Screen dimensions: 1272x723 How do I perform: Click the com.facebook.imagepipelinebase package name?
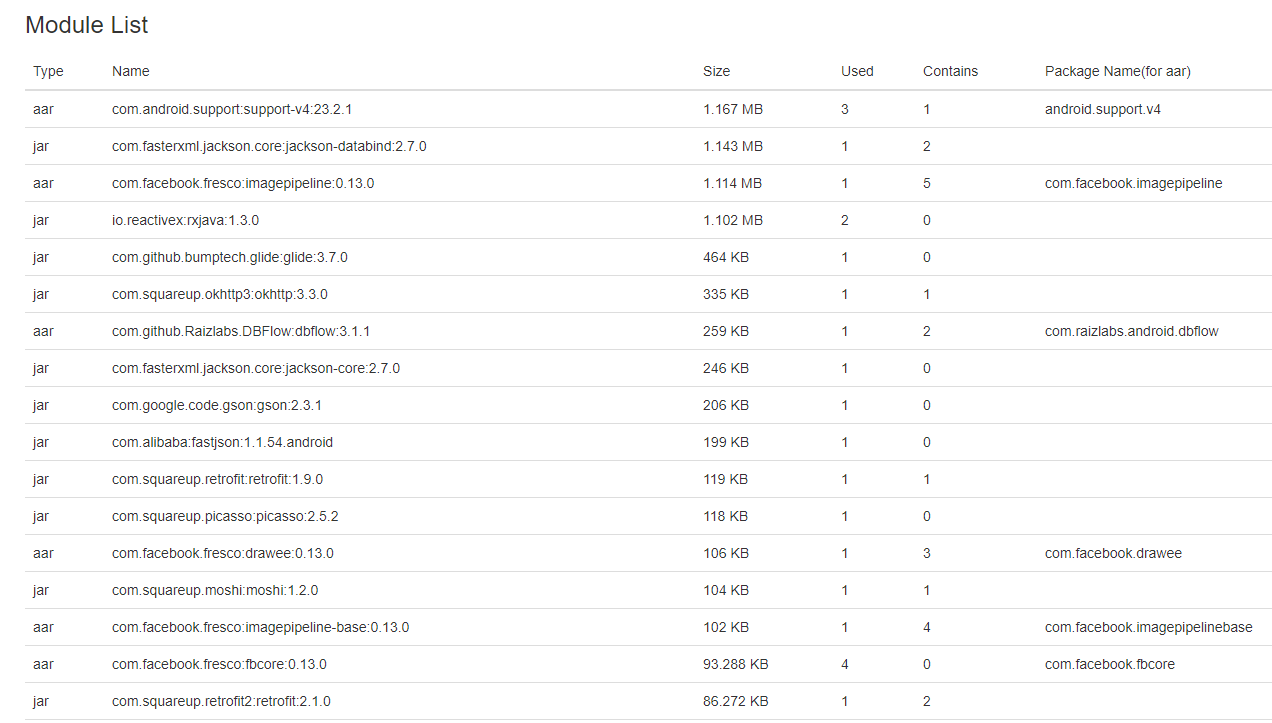(1149, 627)
